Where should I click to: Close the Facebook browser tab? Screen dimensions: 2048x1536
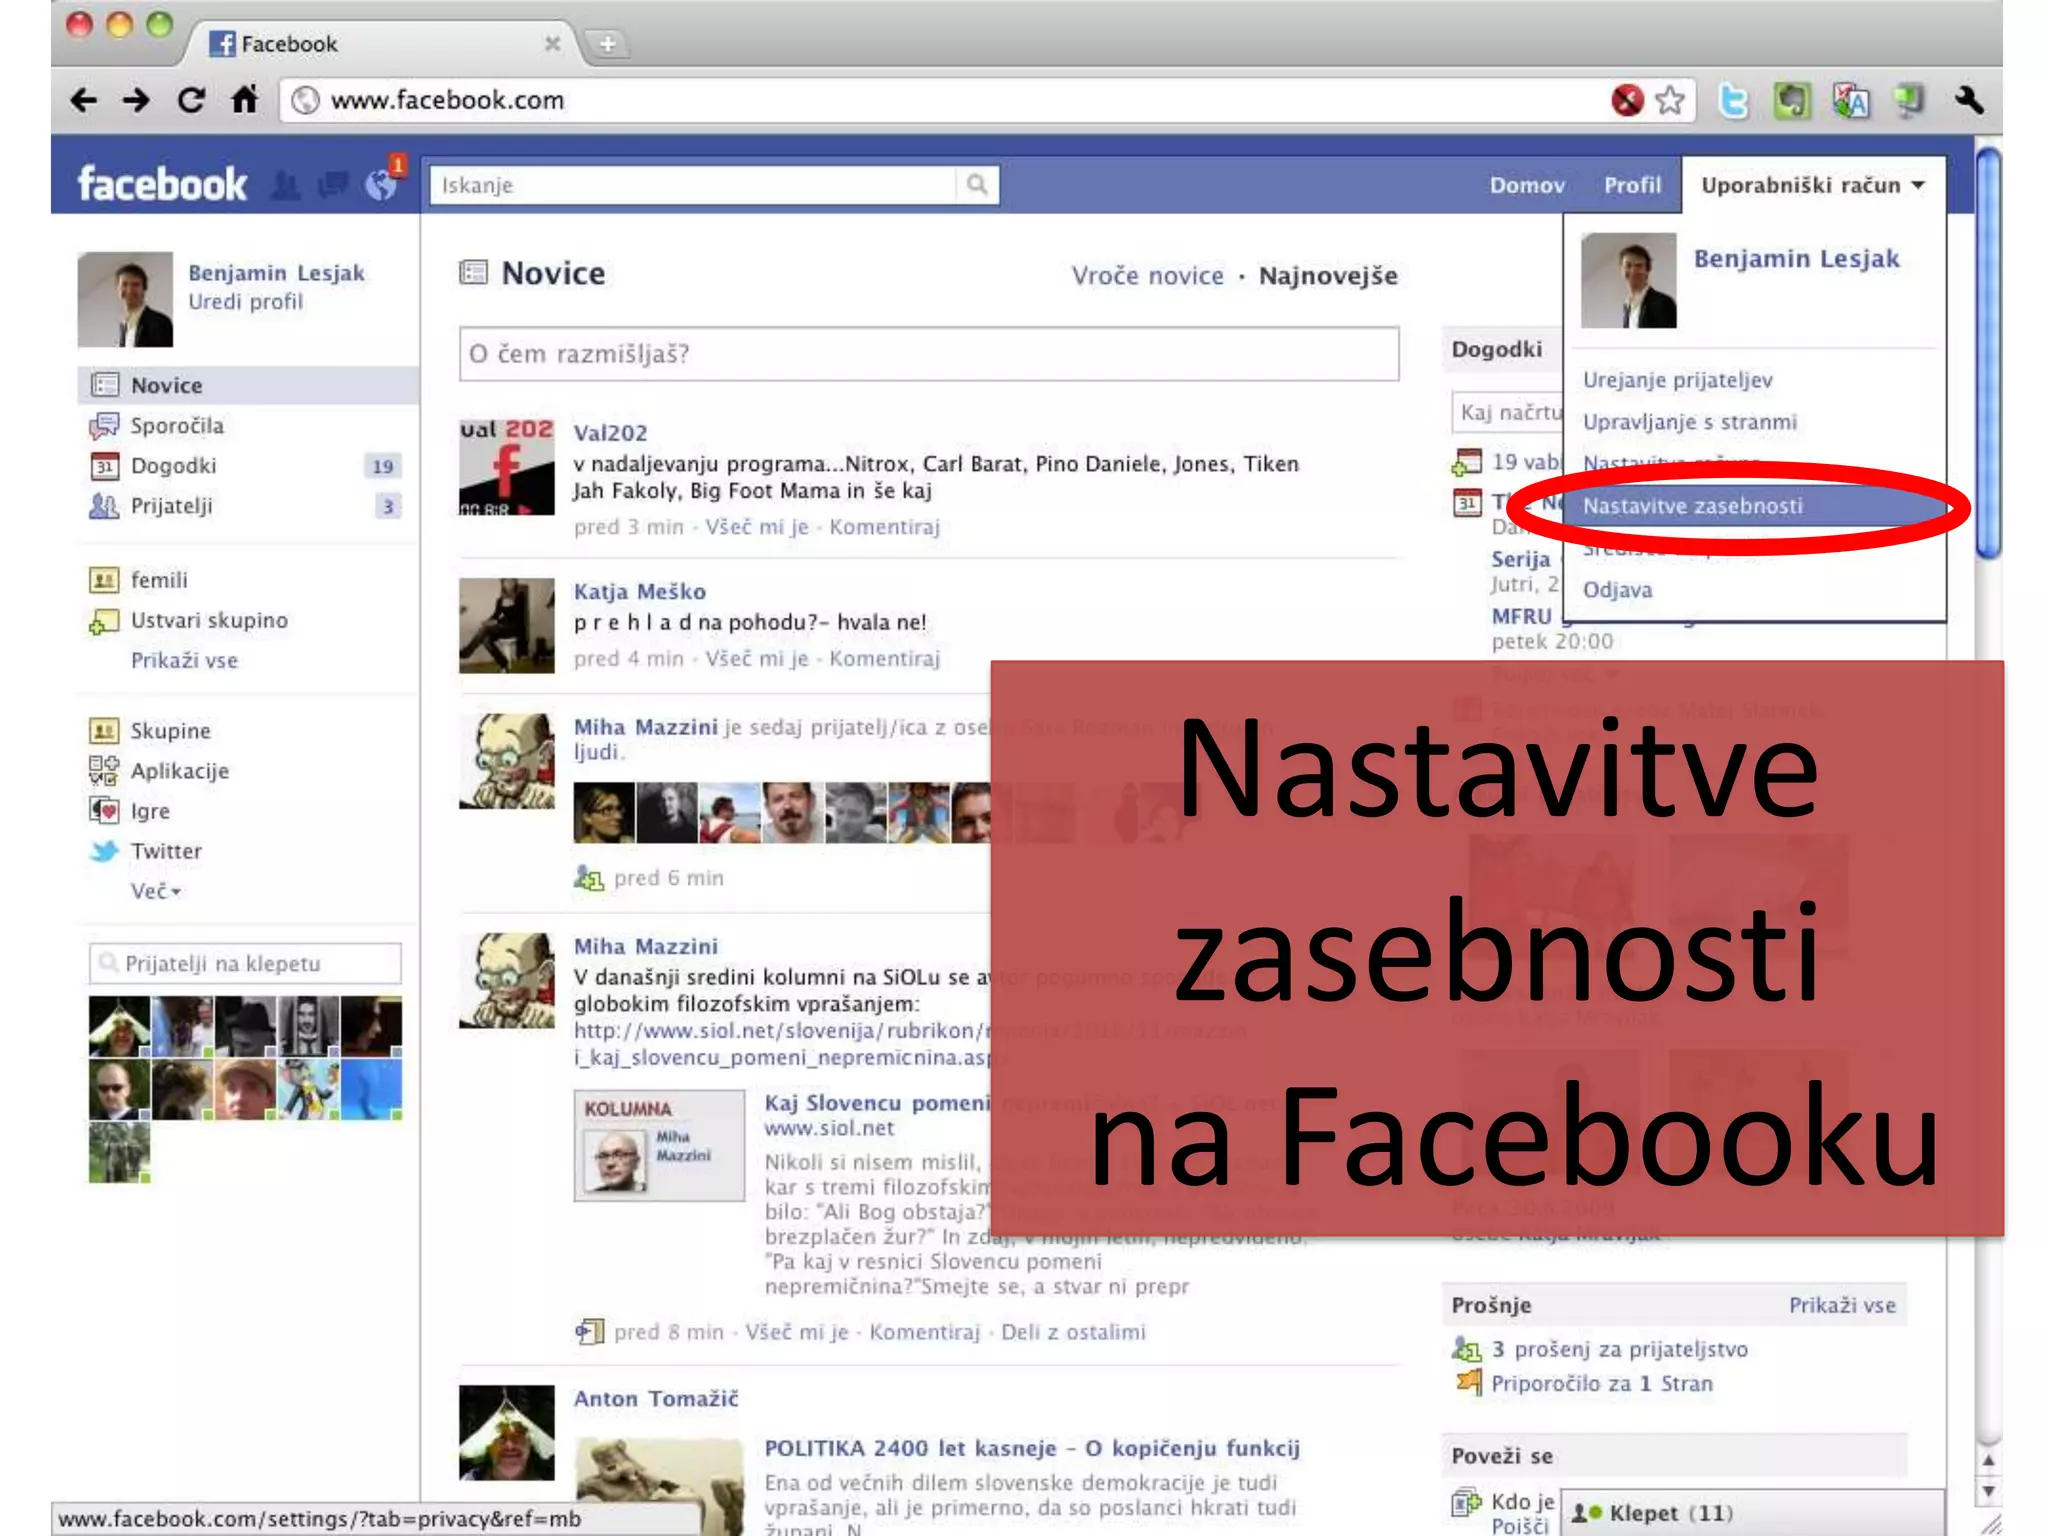552,44
